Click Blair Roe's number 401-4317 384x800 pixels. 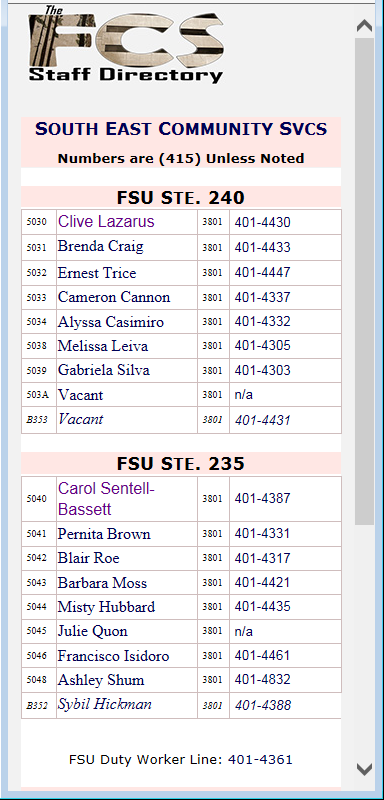coord(262,558)
